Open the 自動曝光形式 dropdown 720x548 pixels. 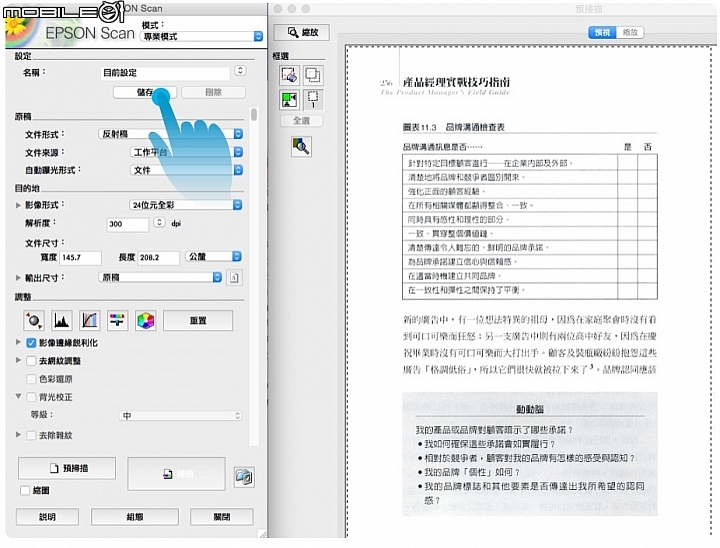click(186, 170)
